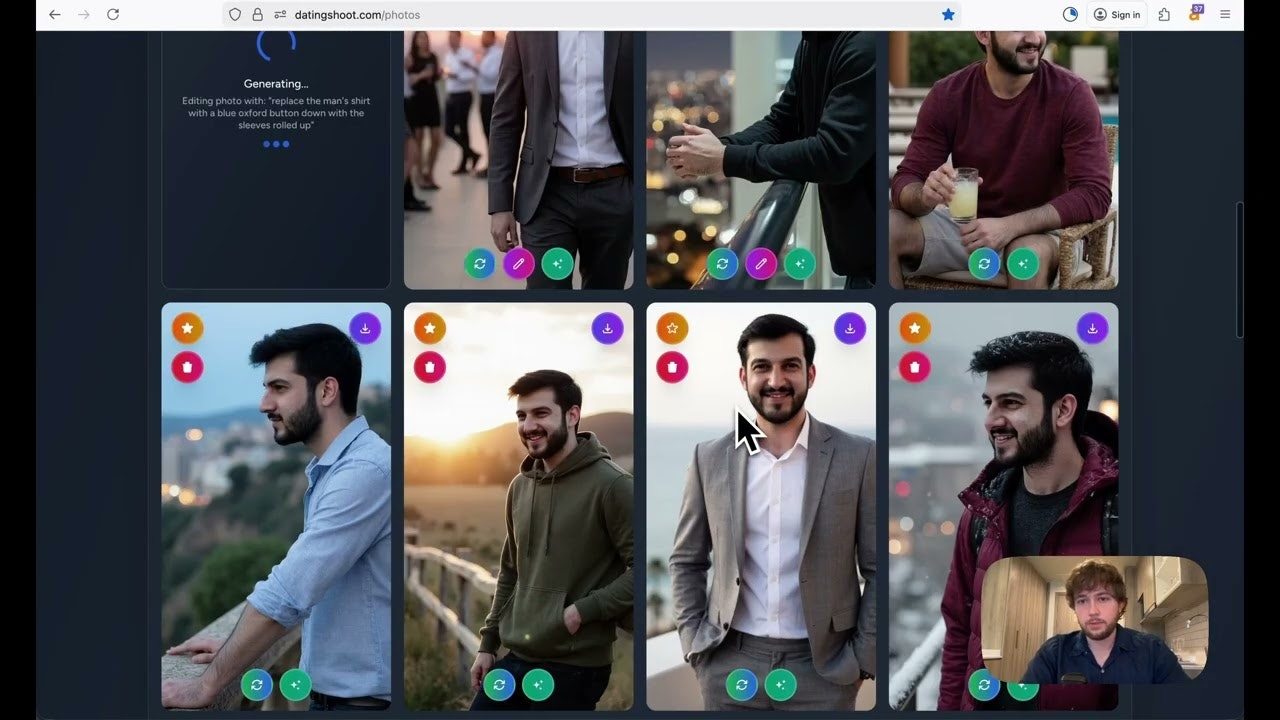Toggle favorite star on maroon jacket photo
The height and width of the screenshot is (720, 1280).
914,328
